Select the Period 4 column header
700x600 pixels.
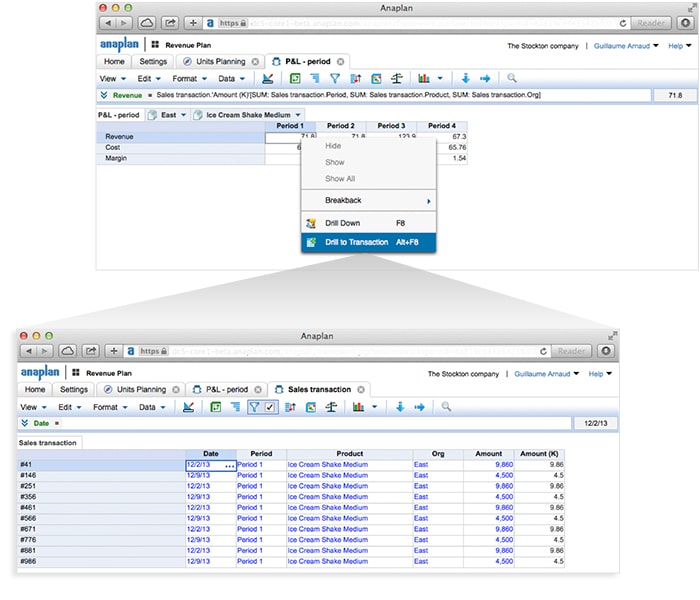(x=442, y=126)
